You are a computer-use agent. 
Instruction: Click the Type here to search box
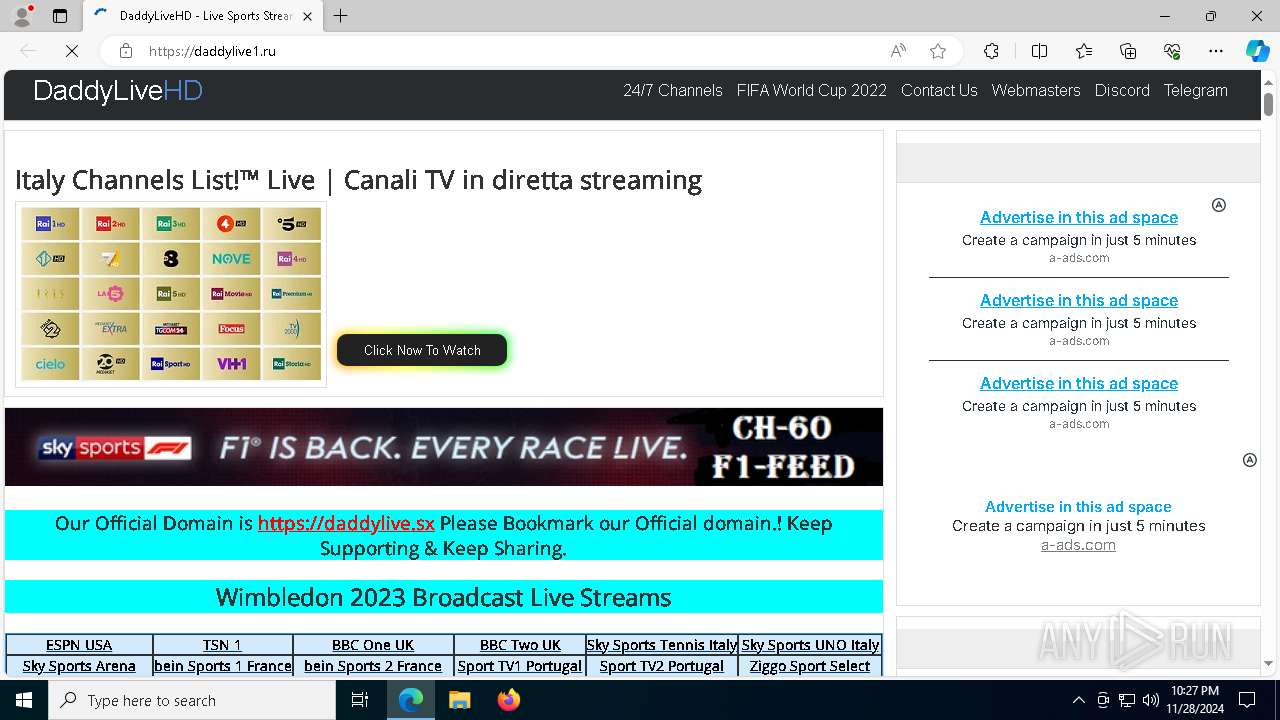(192, 700)
